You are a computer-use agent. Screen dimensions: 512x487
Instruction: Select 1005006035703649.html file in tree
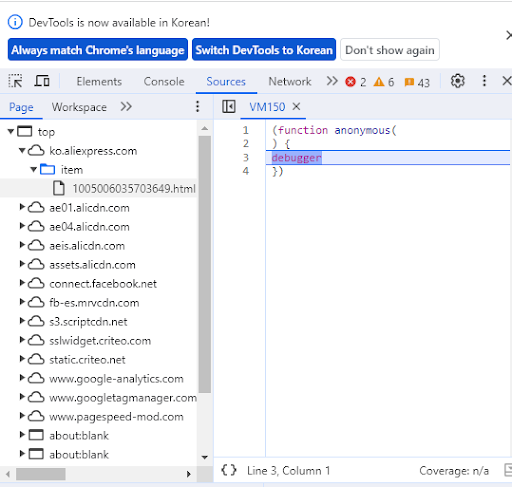click(99, 188)
